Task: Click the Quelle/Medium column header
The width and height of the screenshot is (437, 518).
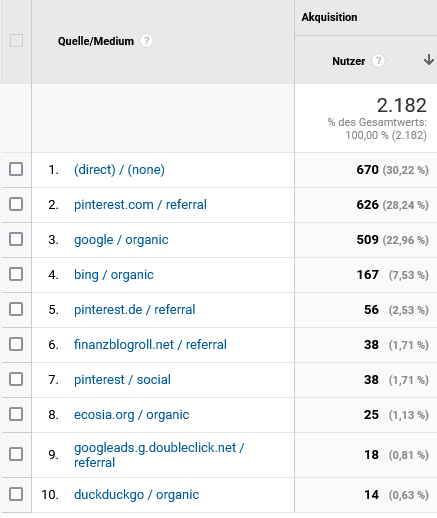Action: (x=96, y=41)
